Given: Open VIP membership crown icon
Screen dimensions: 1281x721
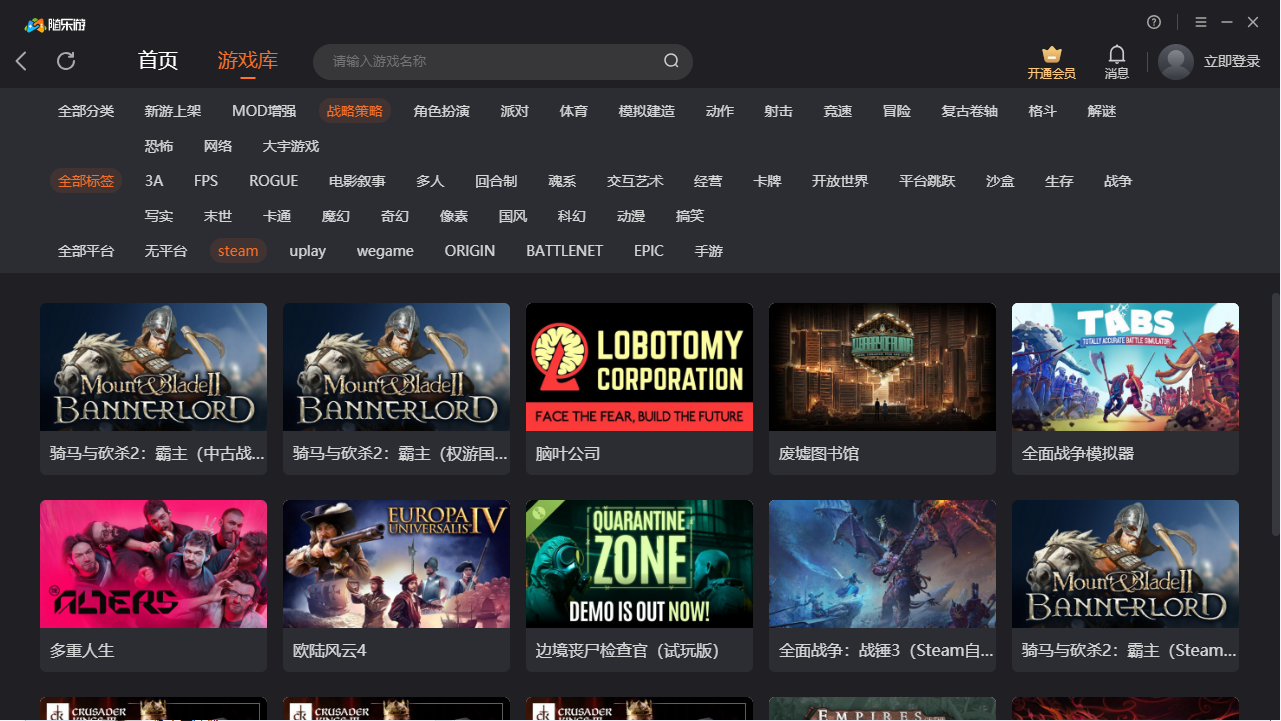Looking at the screenshot, I should pyautogui.click(x=1051, y=55).
